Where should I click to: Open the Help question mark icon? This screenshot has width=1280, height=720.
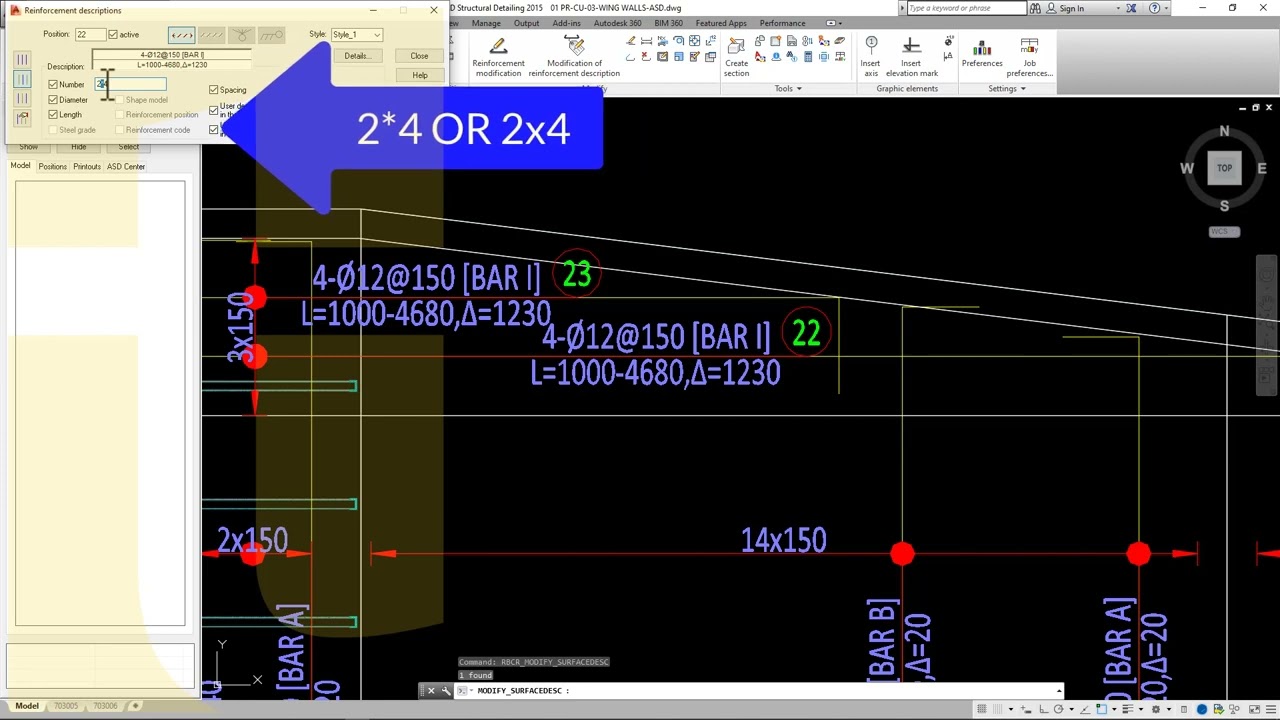point(1155,8)
